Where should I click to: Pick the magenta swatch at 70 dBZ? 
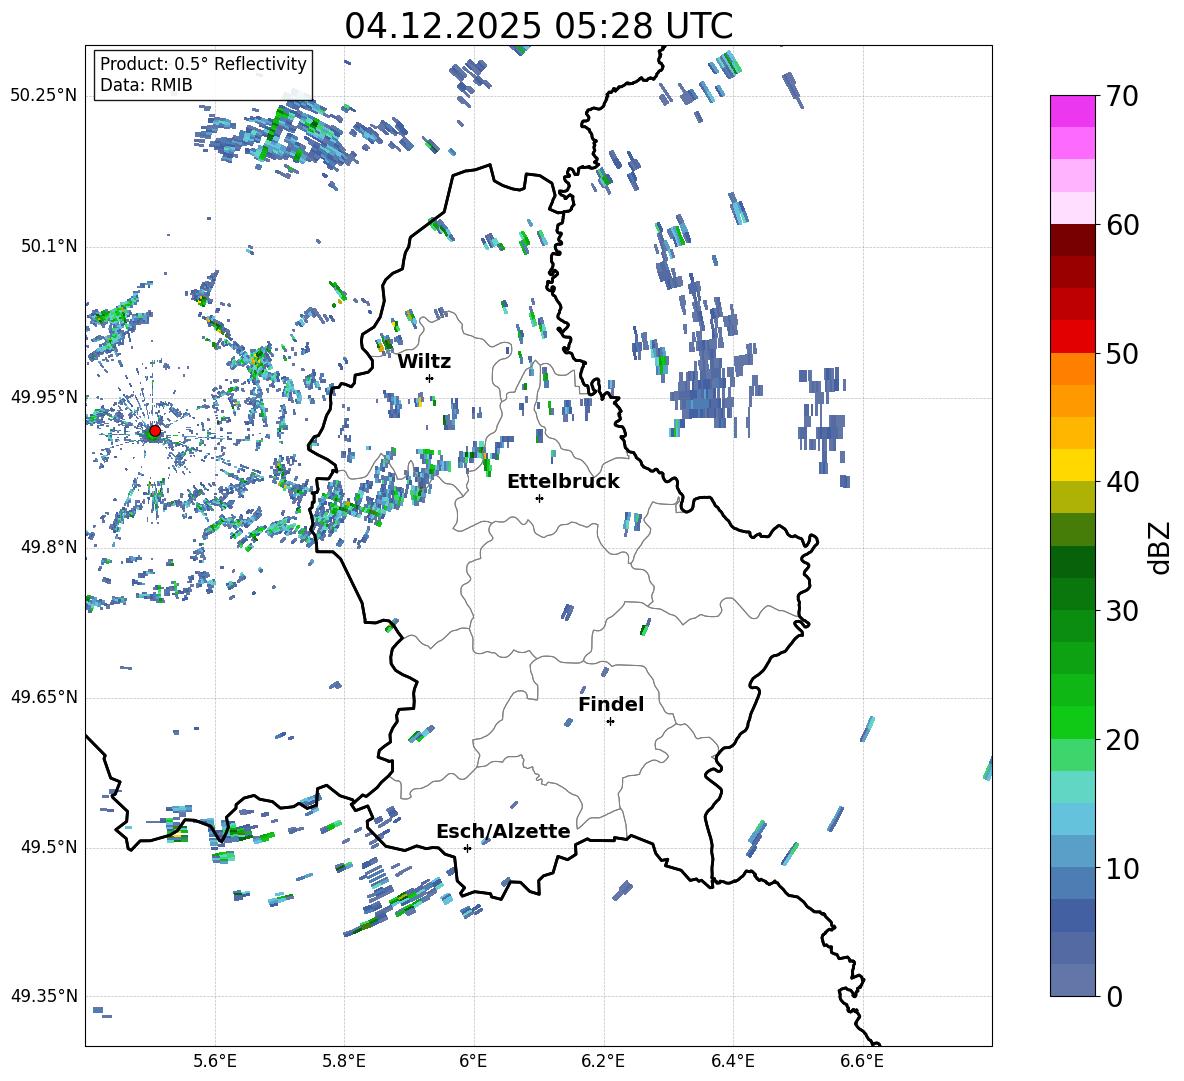pyautogui.click(x=1073, y=111)
